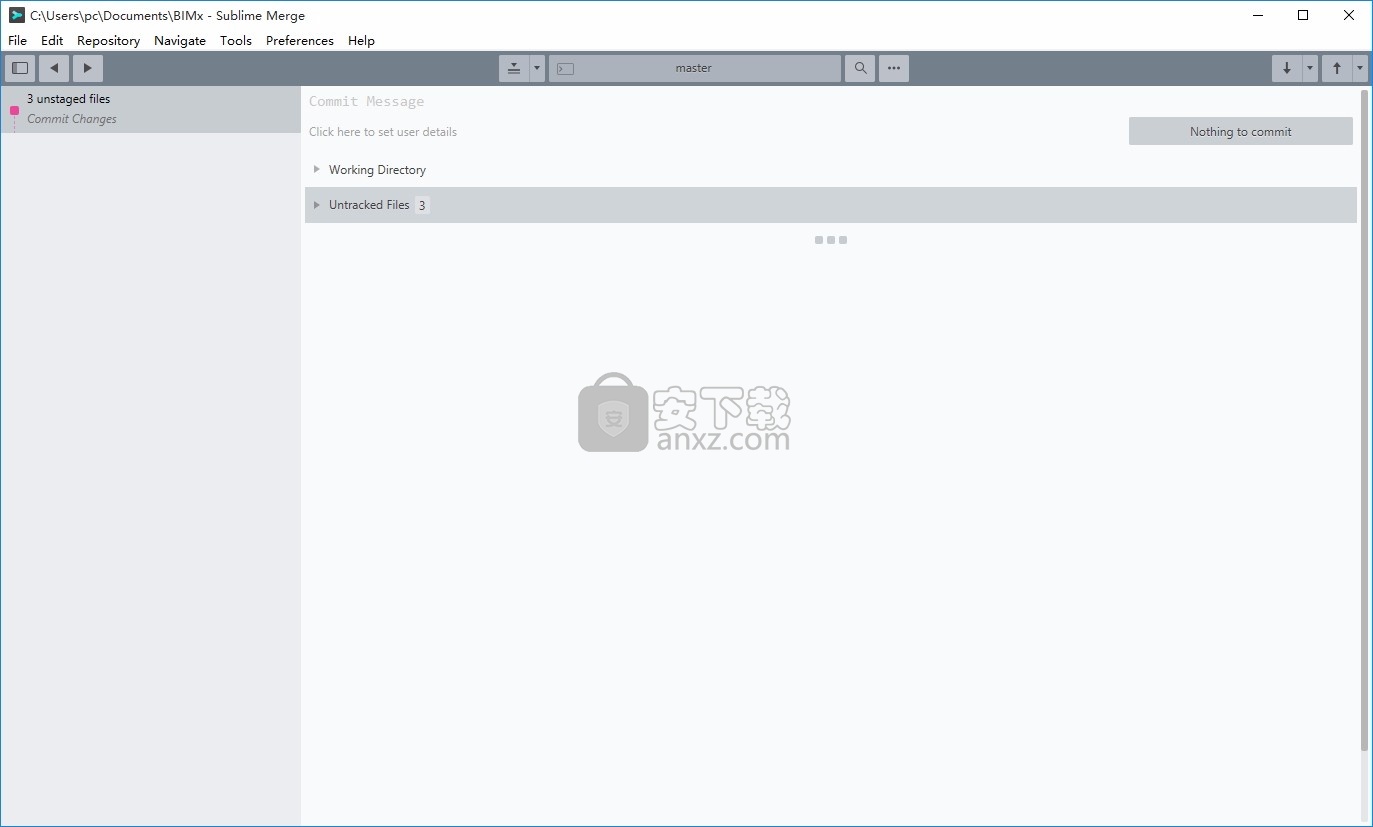Toggle the side bar panel button
Image resolution: width=1373 pixels, height=827 pixels.
[x=20, y=68]
